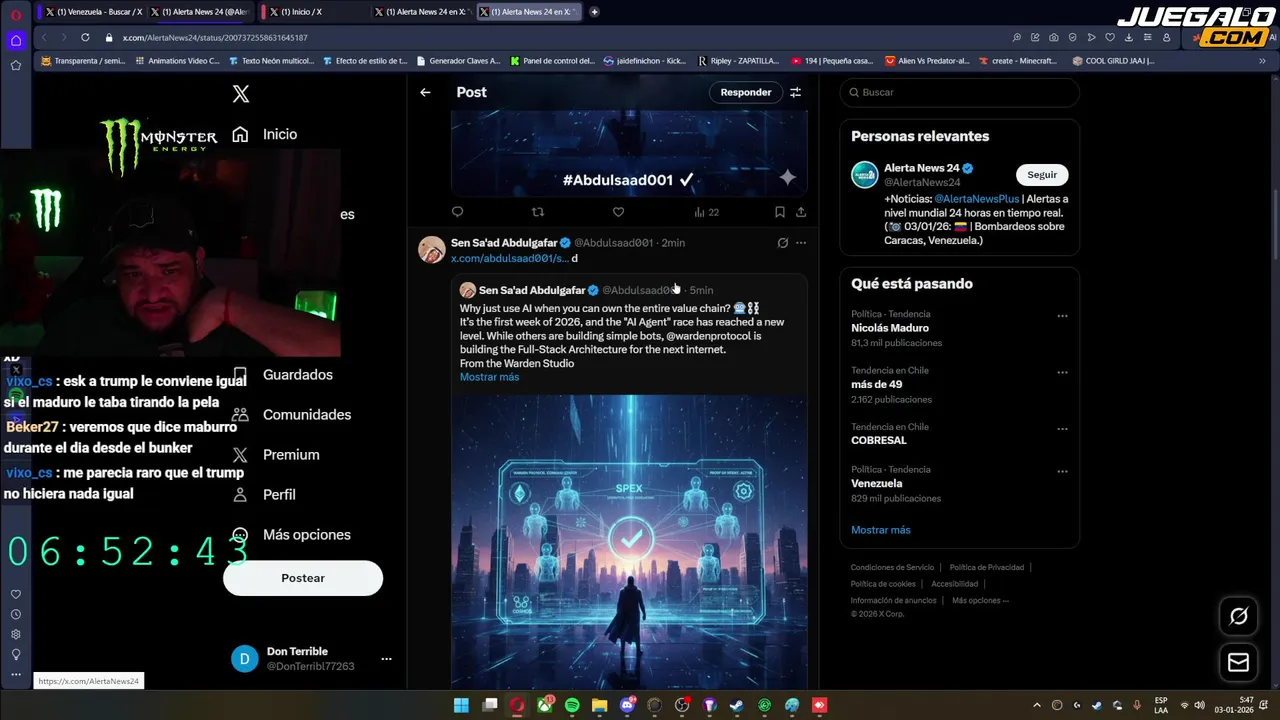This screenshot has height=720, width=1280.
Task: Open Premium in the sidebar
Action: point(275,454)
